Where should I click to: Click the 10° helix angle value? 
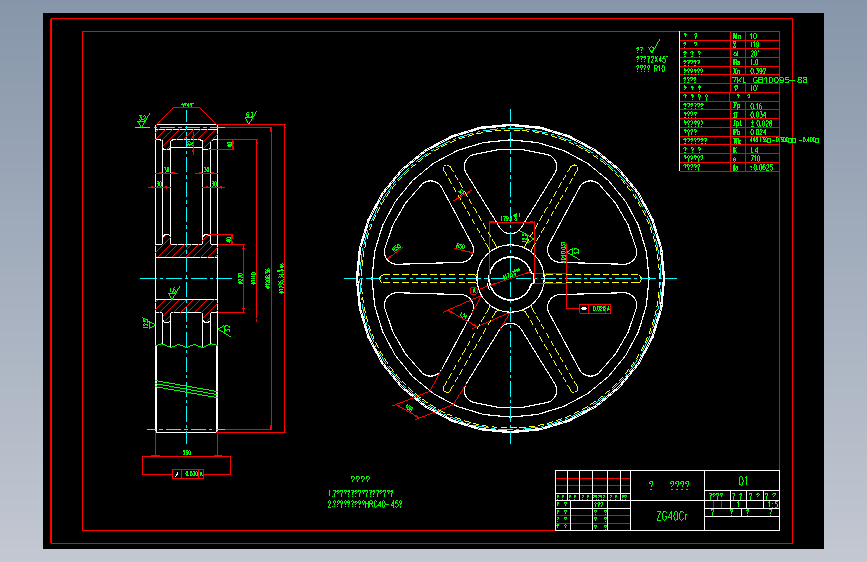point(754,89)
